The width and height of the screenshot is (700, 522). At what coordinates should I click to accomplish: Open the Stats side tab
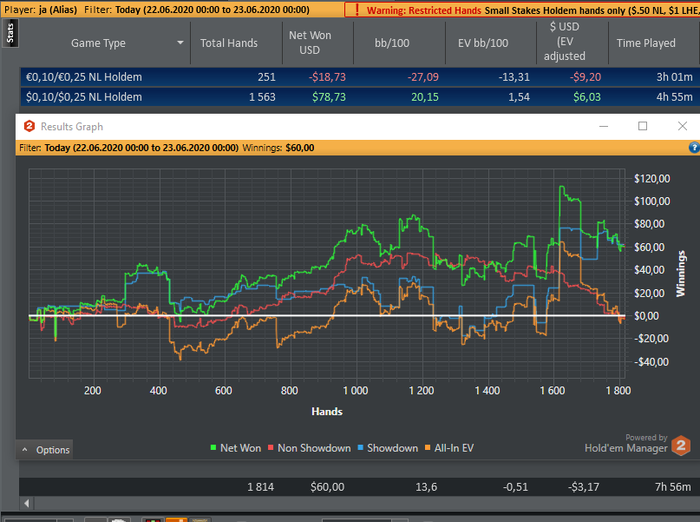pos(10,33)
